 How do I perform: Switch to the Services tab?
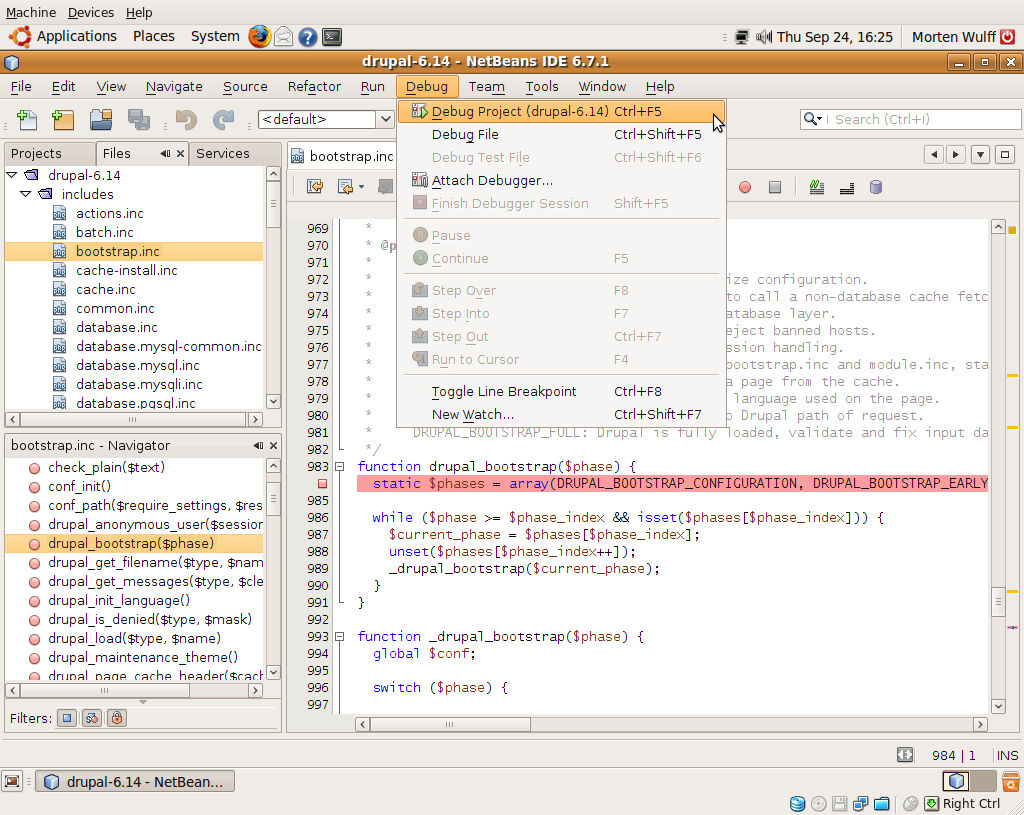(x=223, y=153)
